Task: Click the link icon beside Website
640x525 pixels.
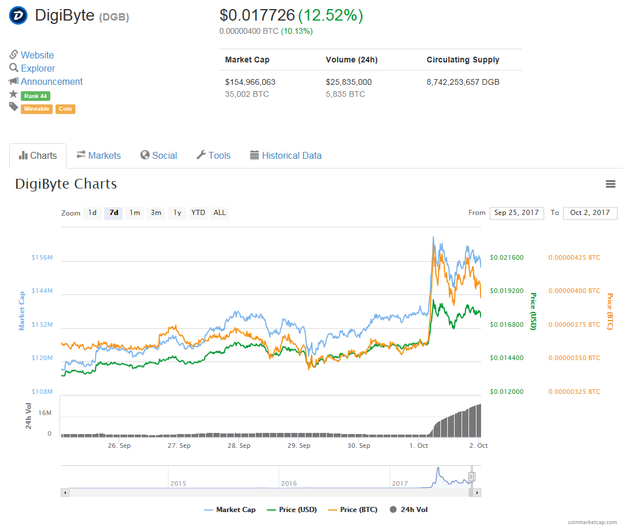Action: [14, 54]
